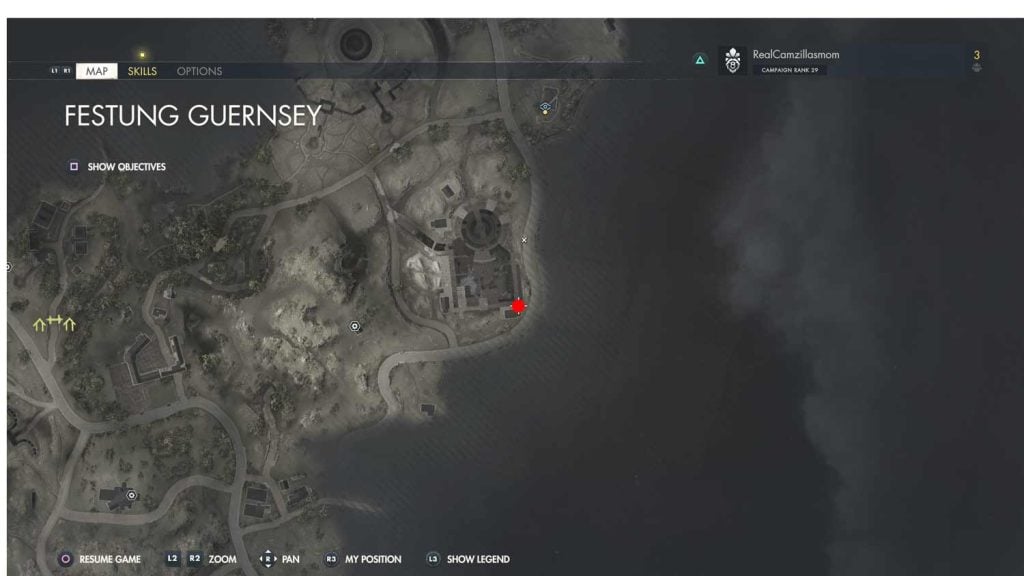This screenshot has height=576, width=1024.
Task: Click the R1 shoulder button icon
Action: pyautogui.click(x=67, y=71)
